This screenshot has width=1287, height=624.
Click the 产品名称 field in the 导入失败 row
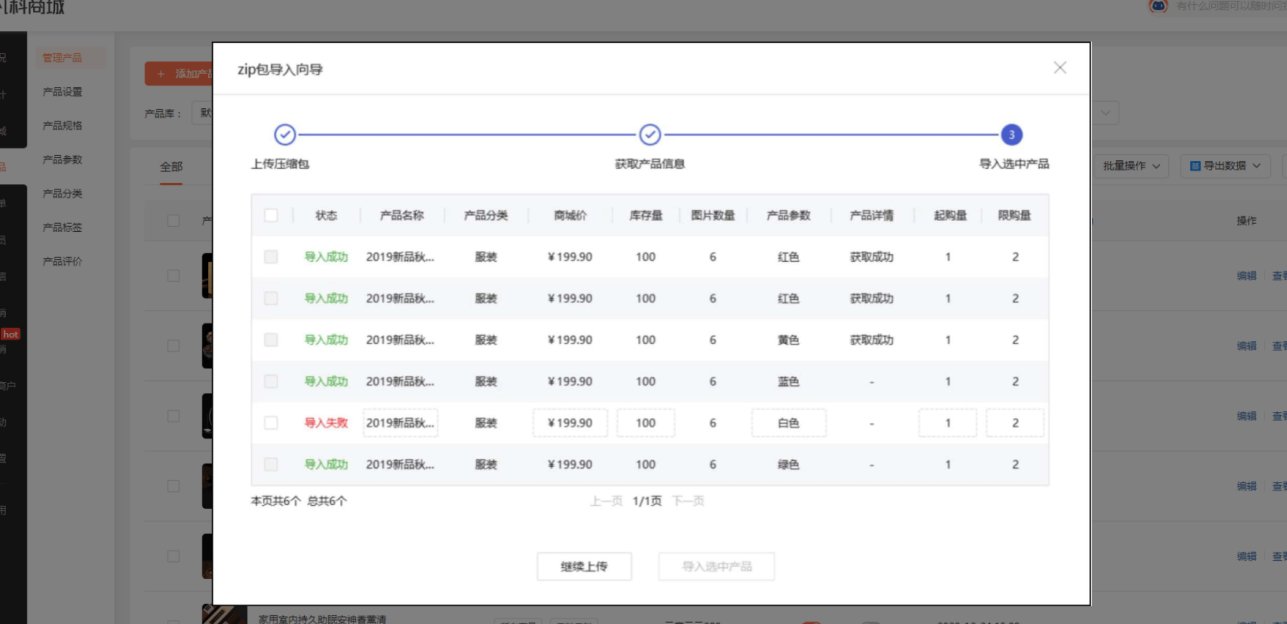pyautogui.click(x=400, y=423)
